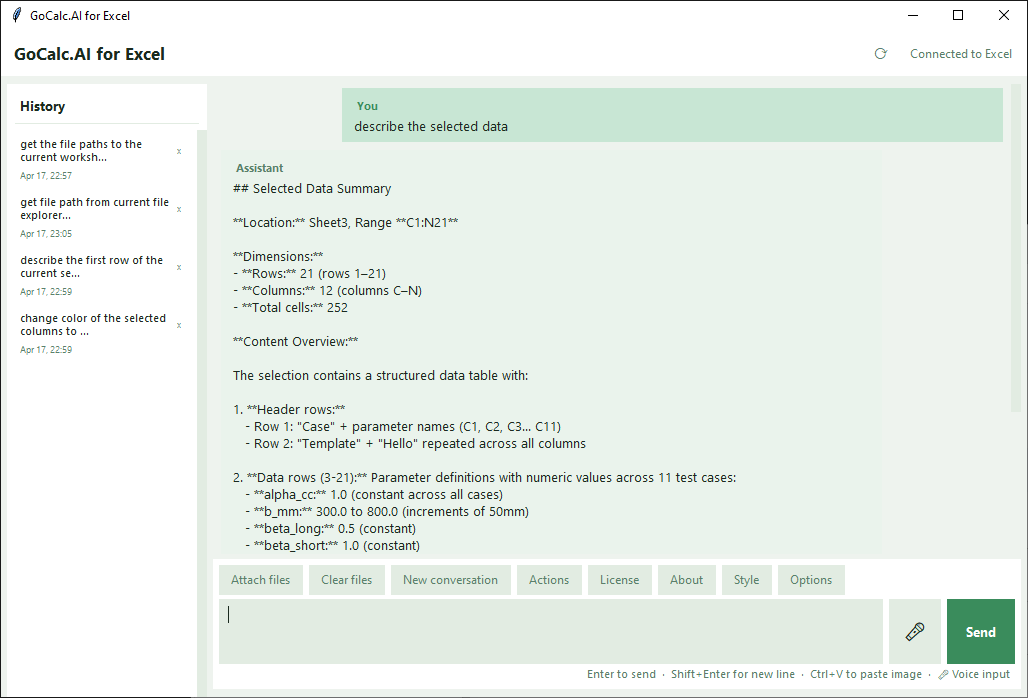Click the 'b_mm: 300.0 to 800.0' line
This screenshot has height=698, width=1028.
[387, 512]
